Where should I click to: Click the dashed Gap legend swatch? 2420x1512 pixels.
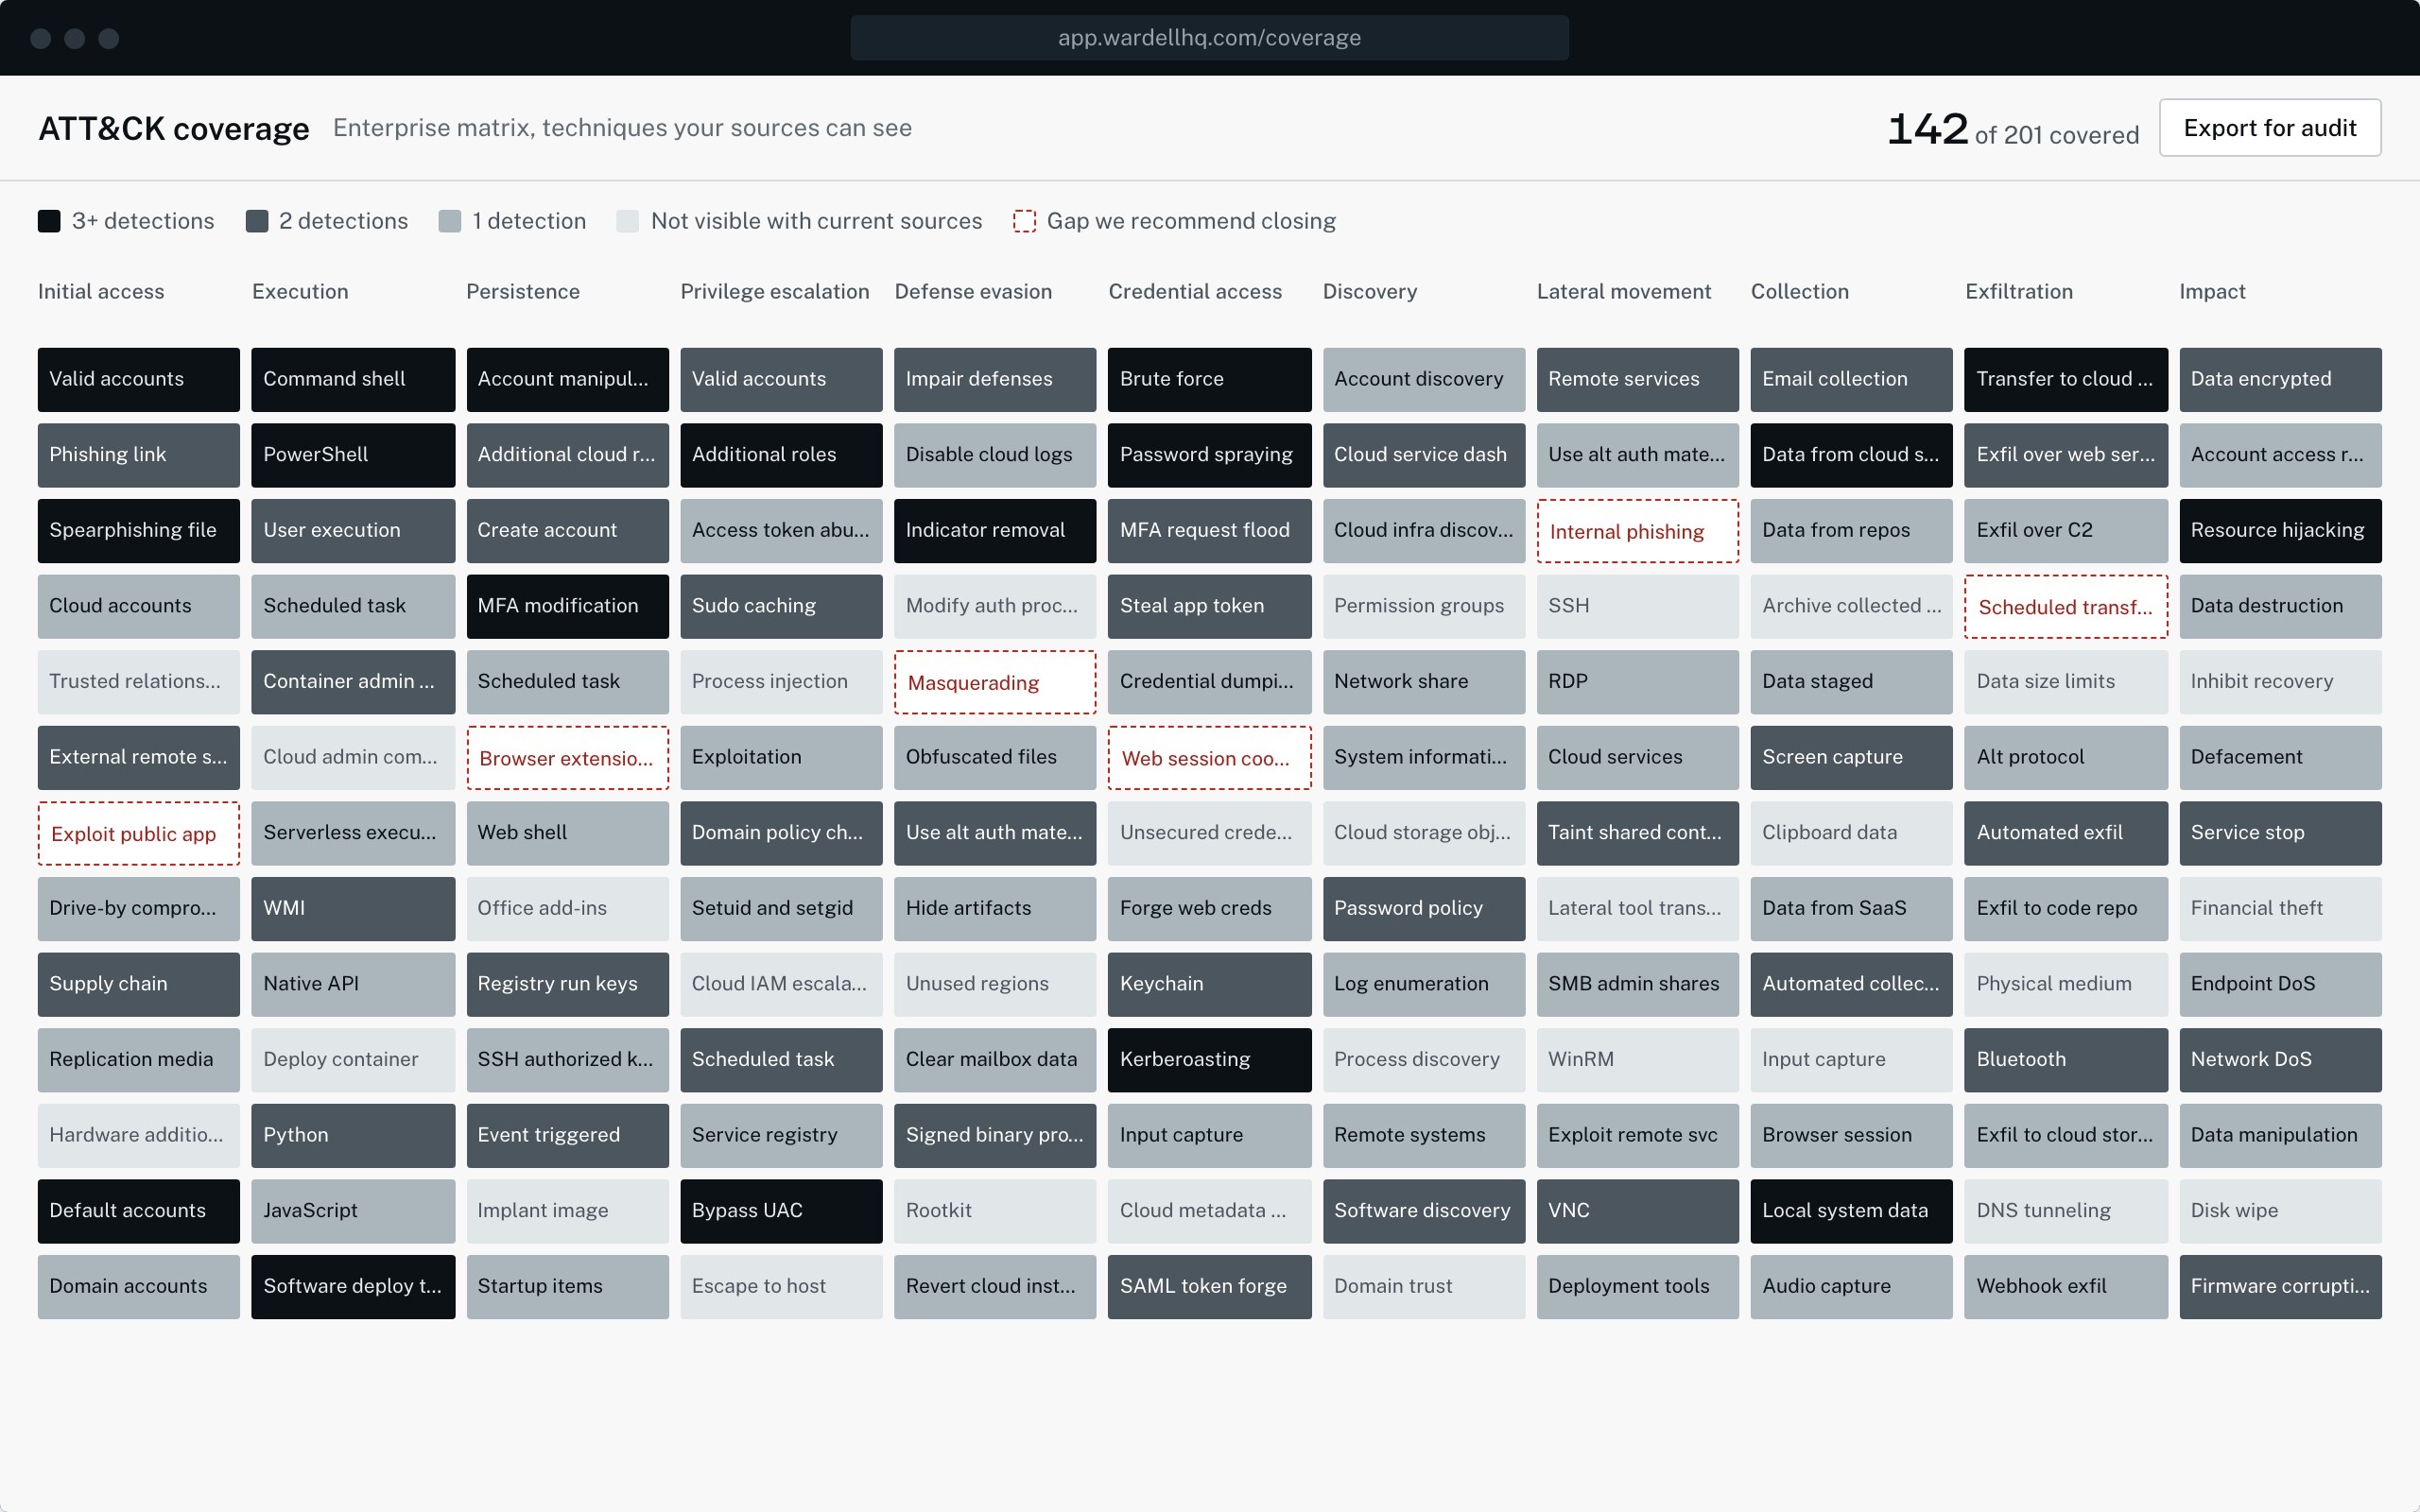pos(1024,221)
